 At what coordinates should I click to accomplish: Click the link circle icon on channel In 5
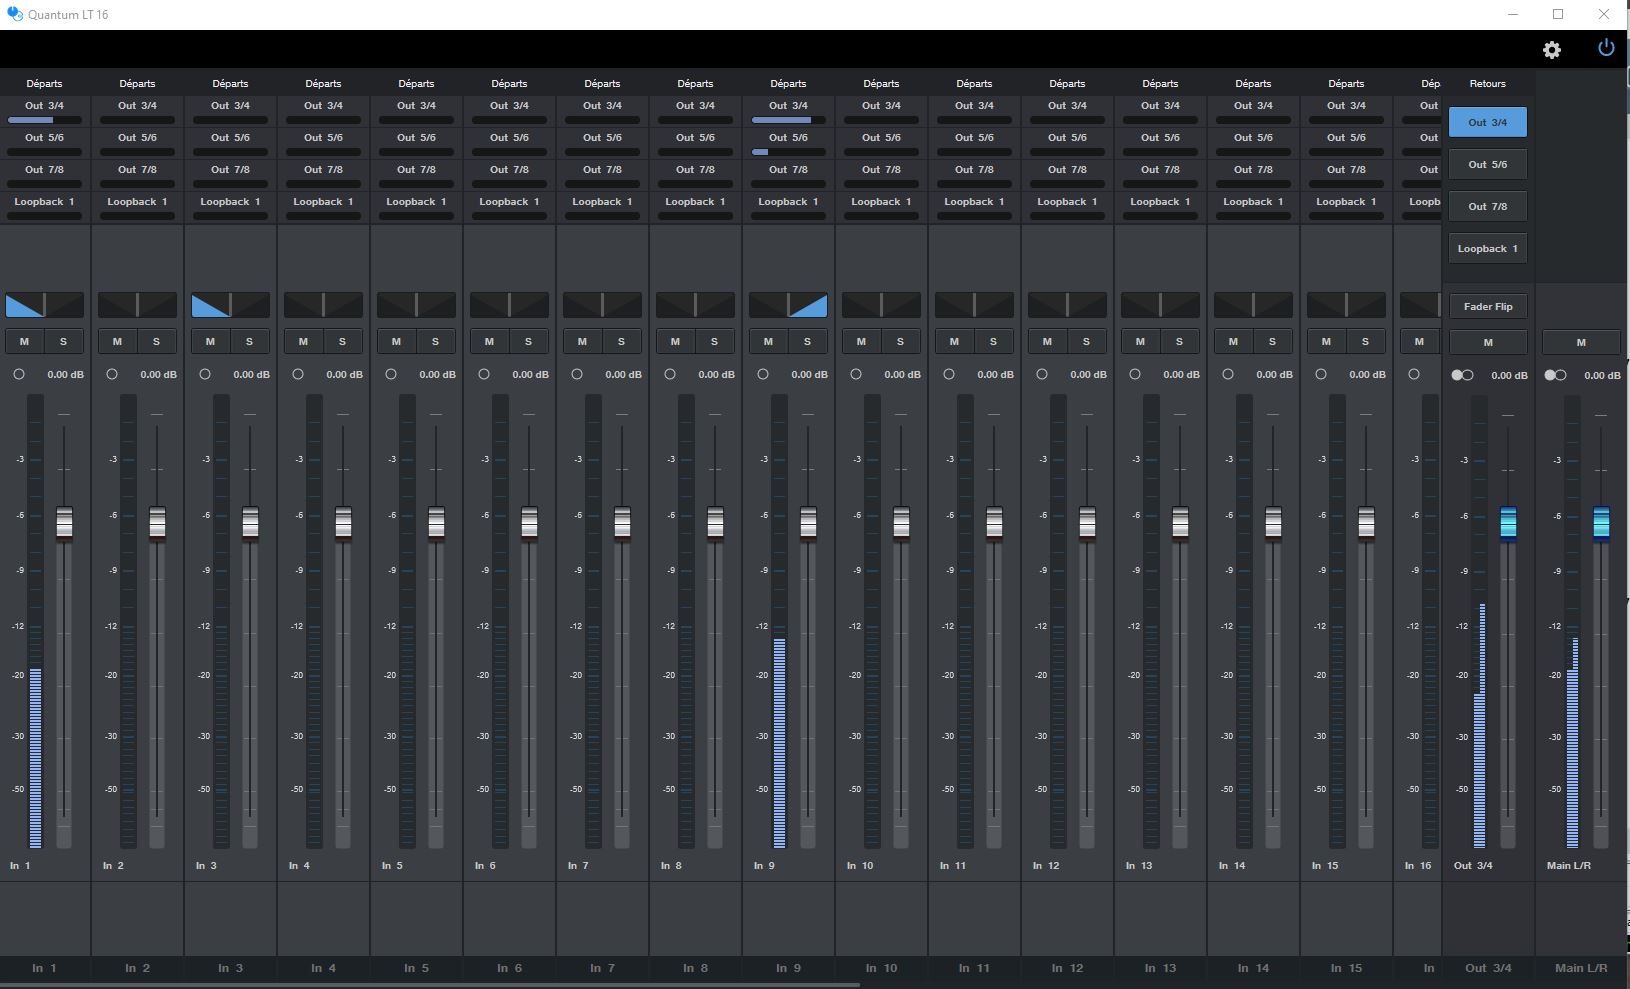(391, 374)
